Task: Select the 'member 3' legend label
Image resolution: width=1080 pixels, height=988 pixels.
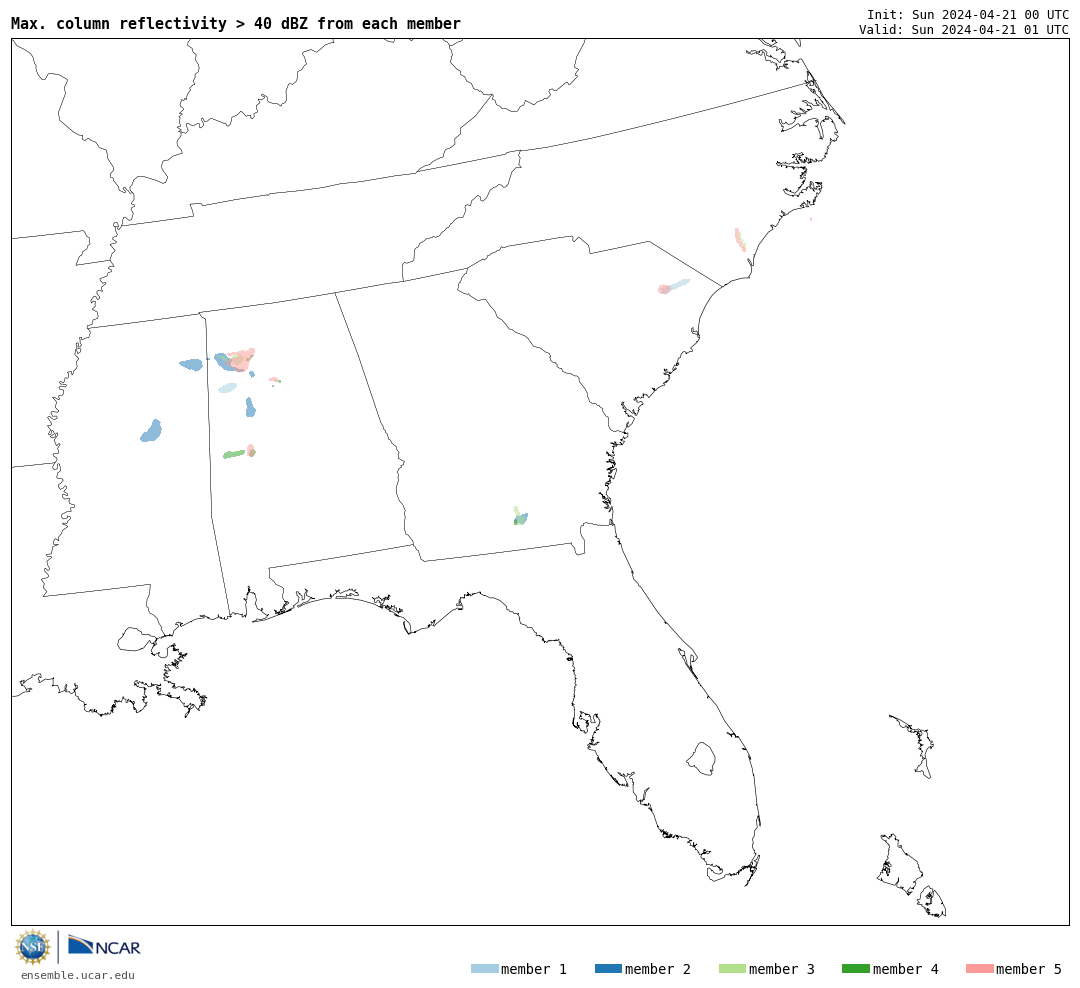Action: tap(782, 969)
